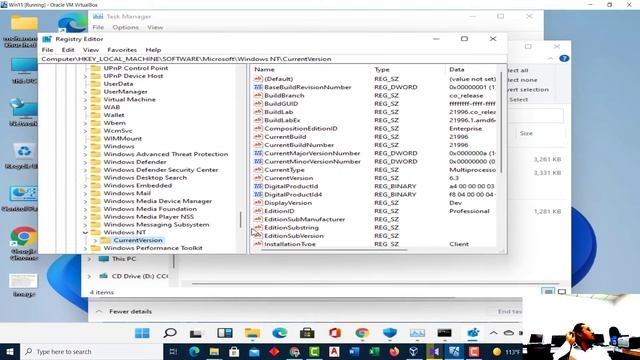Open the black terminal icon on the Windows 11 taskbar
Viewport: 640px width, 360px height.
444,333
